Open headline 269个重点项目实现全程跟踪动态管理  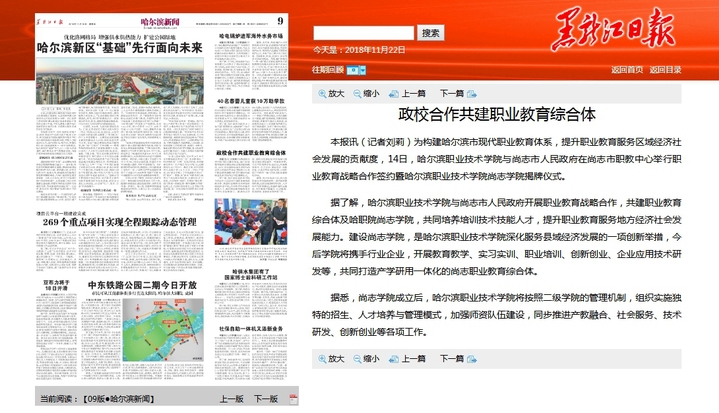pos(120,222)
